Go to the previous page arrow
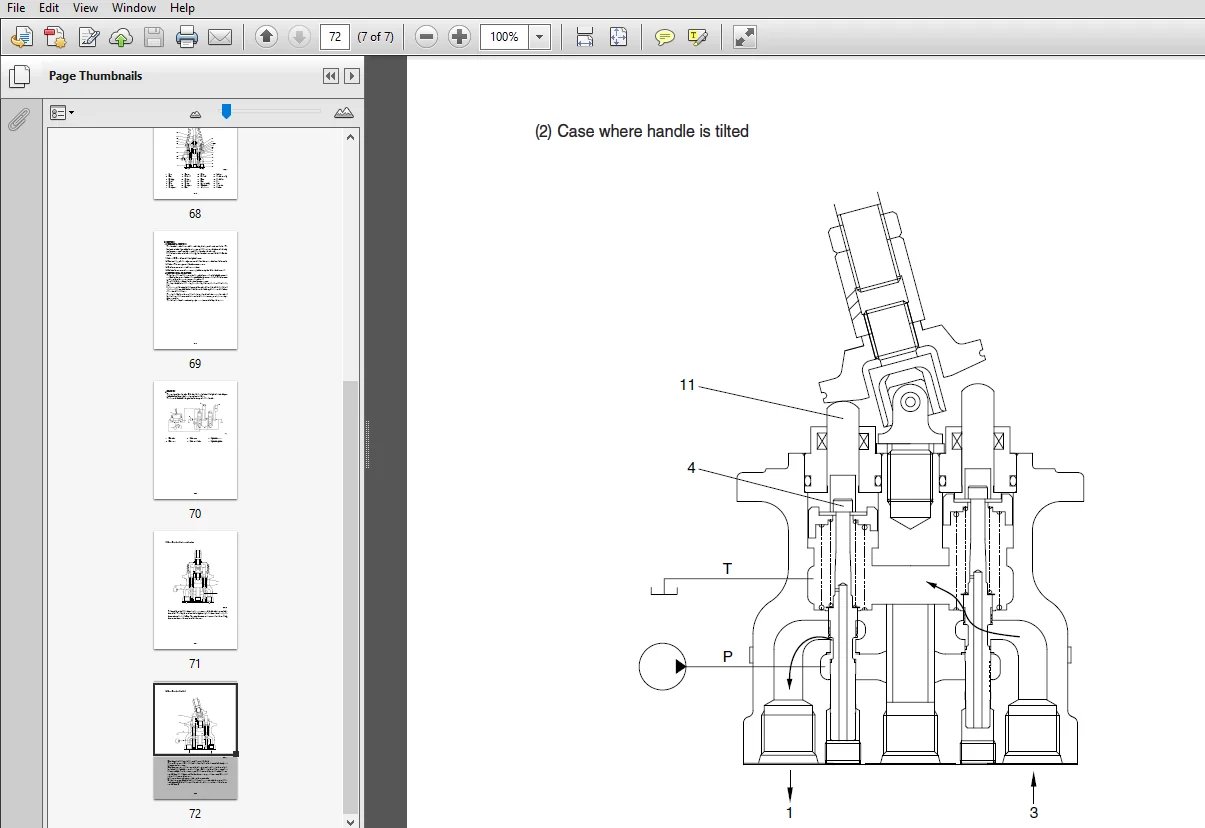Screen dimensions: 1205x828 click(x=266, y=37)
